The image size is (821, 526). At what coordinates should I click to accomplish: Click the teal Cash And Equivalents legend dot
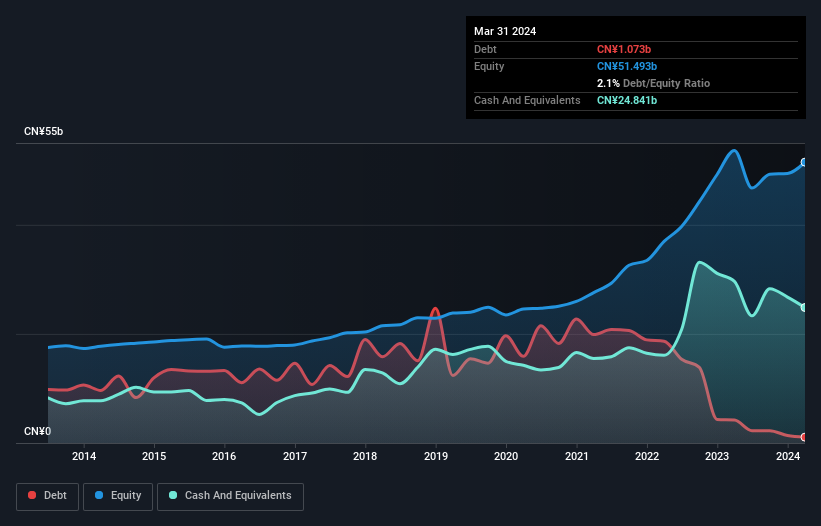click(173, 495)
